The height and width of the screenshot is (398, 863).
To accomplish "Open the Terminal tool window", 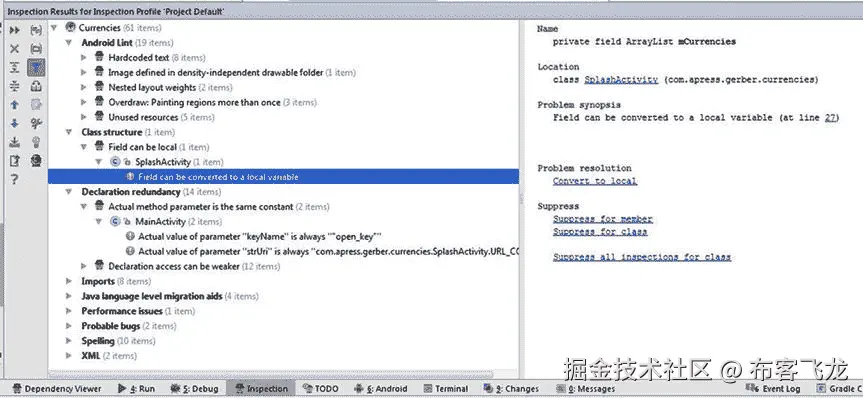I will pos(445,389).
